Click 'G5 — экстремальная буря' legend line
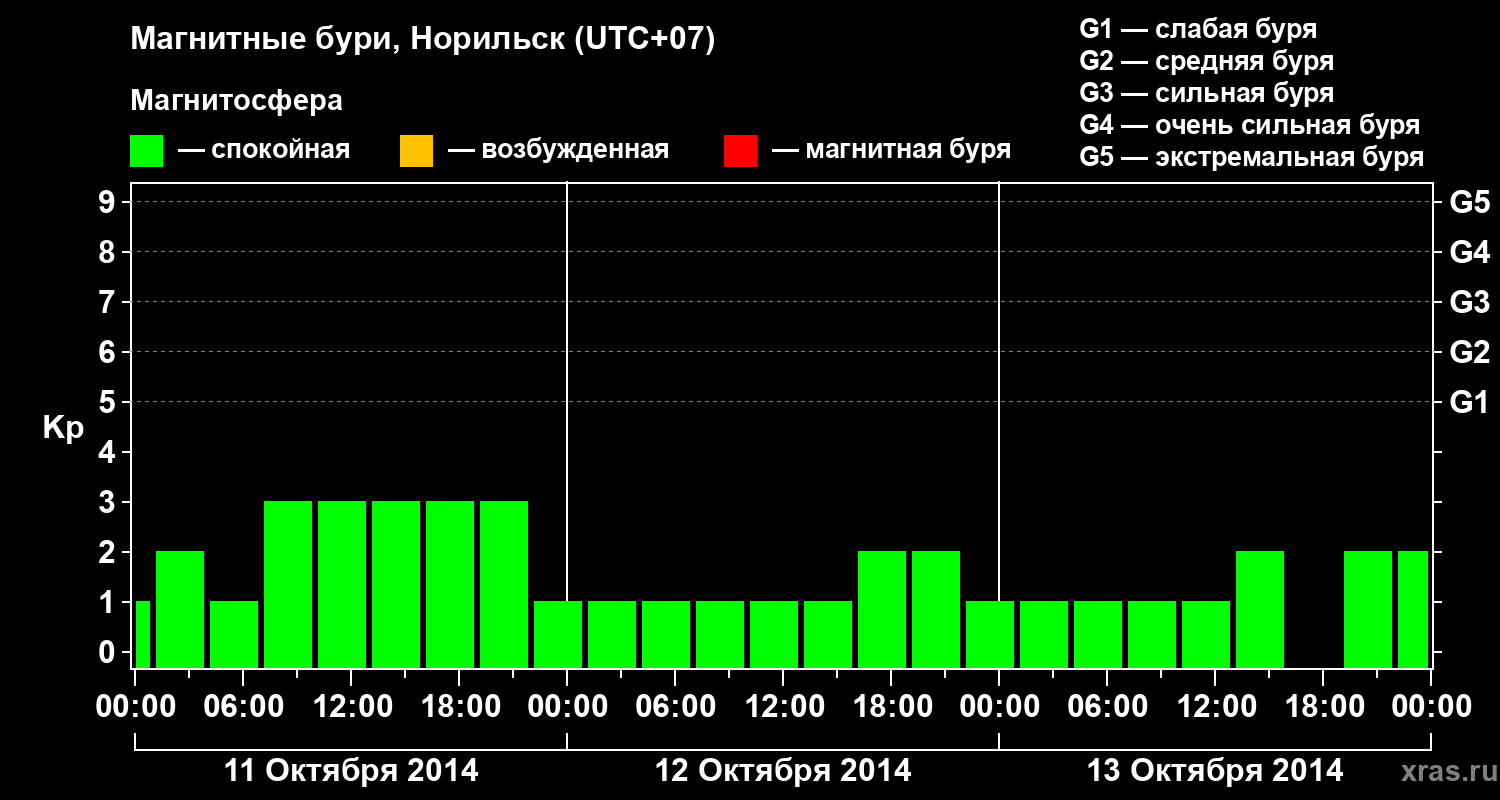Viewport: 1500px width, 800px height. coord(1252,157)
